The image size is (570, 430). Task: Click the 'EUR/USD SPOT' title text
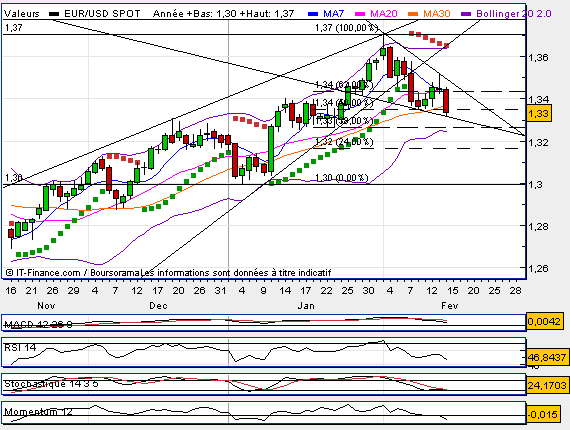coord(102,14)
